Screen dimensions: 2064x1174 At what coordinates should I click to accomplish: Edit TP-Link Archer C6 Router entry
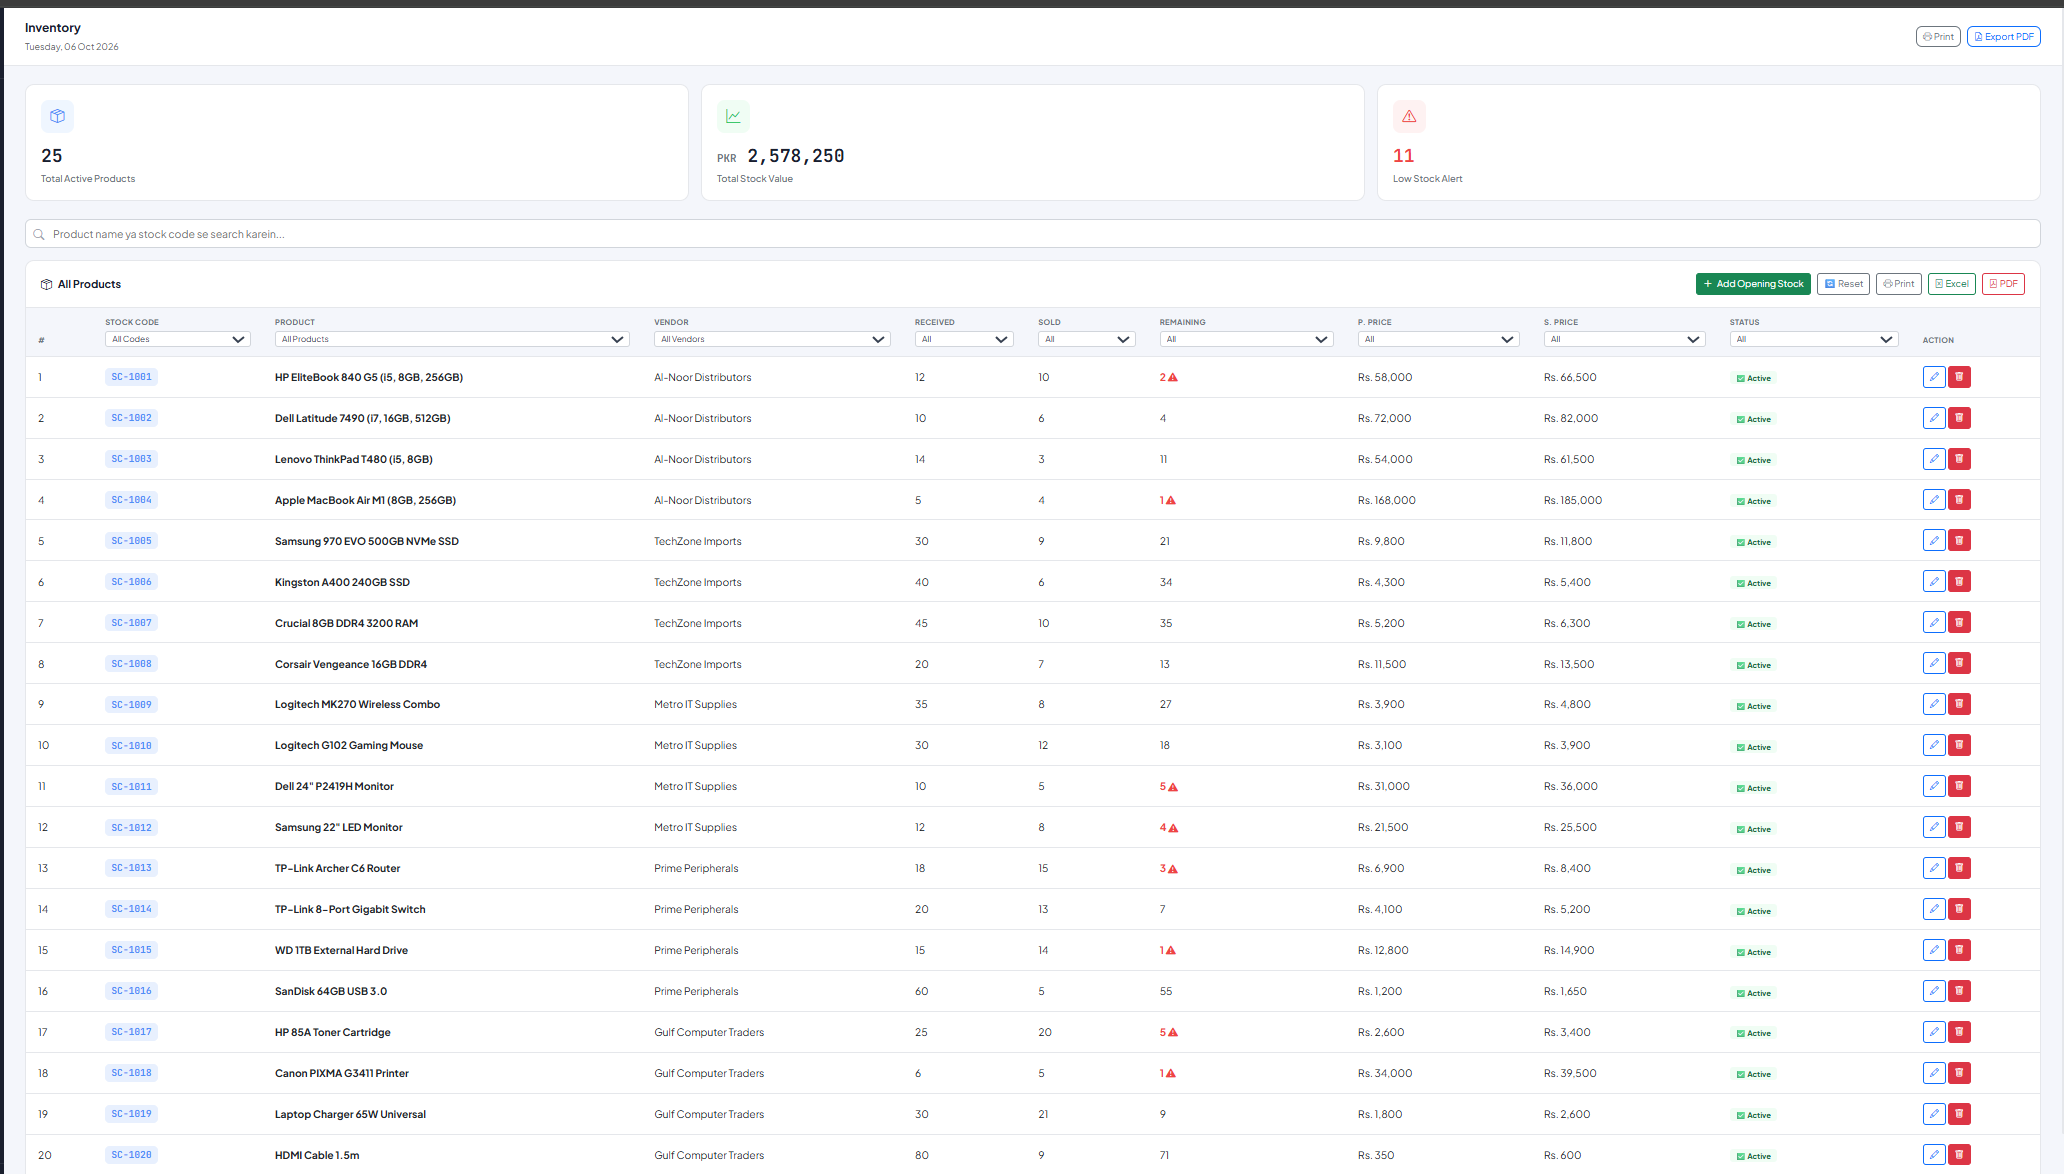[x=1934, y=868]
